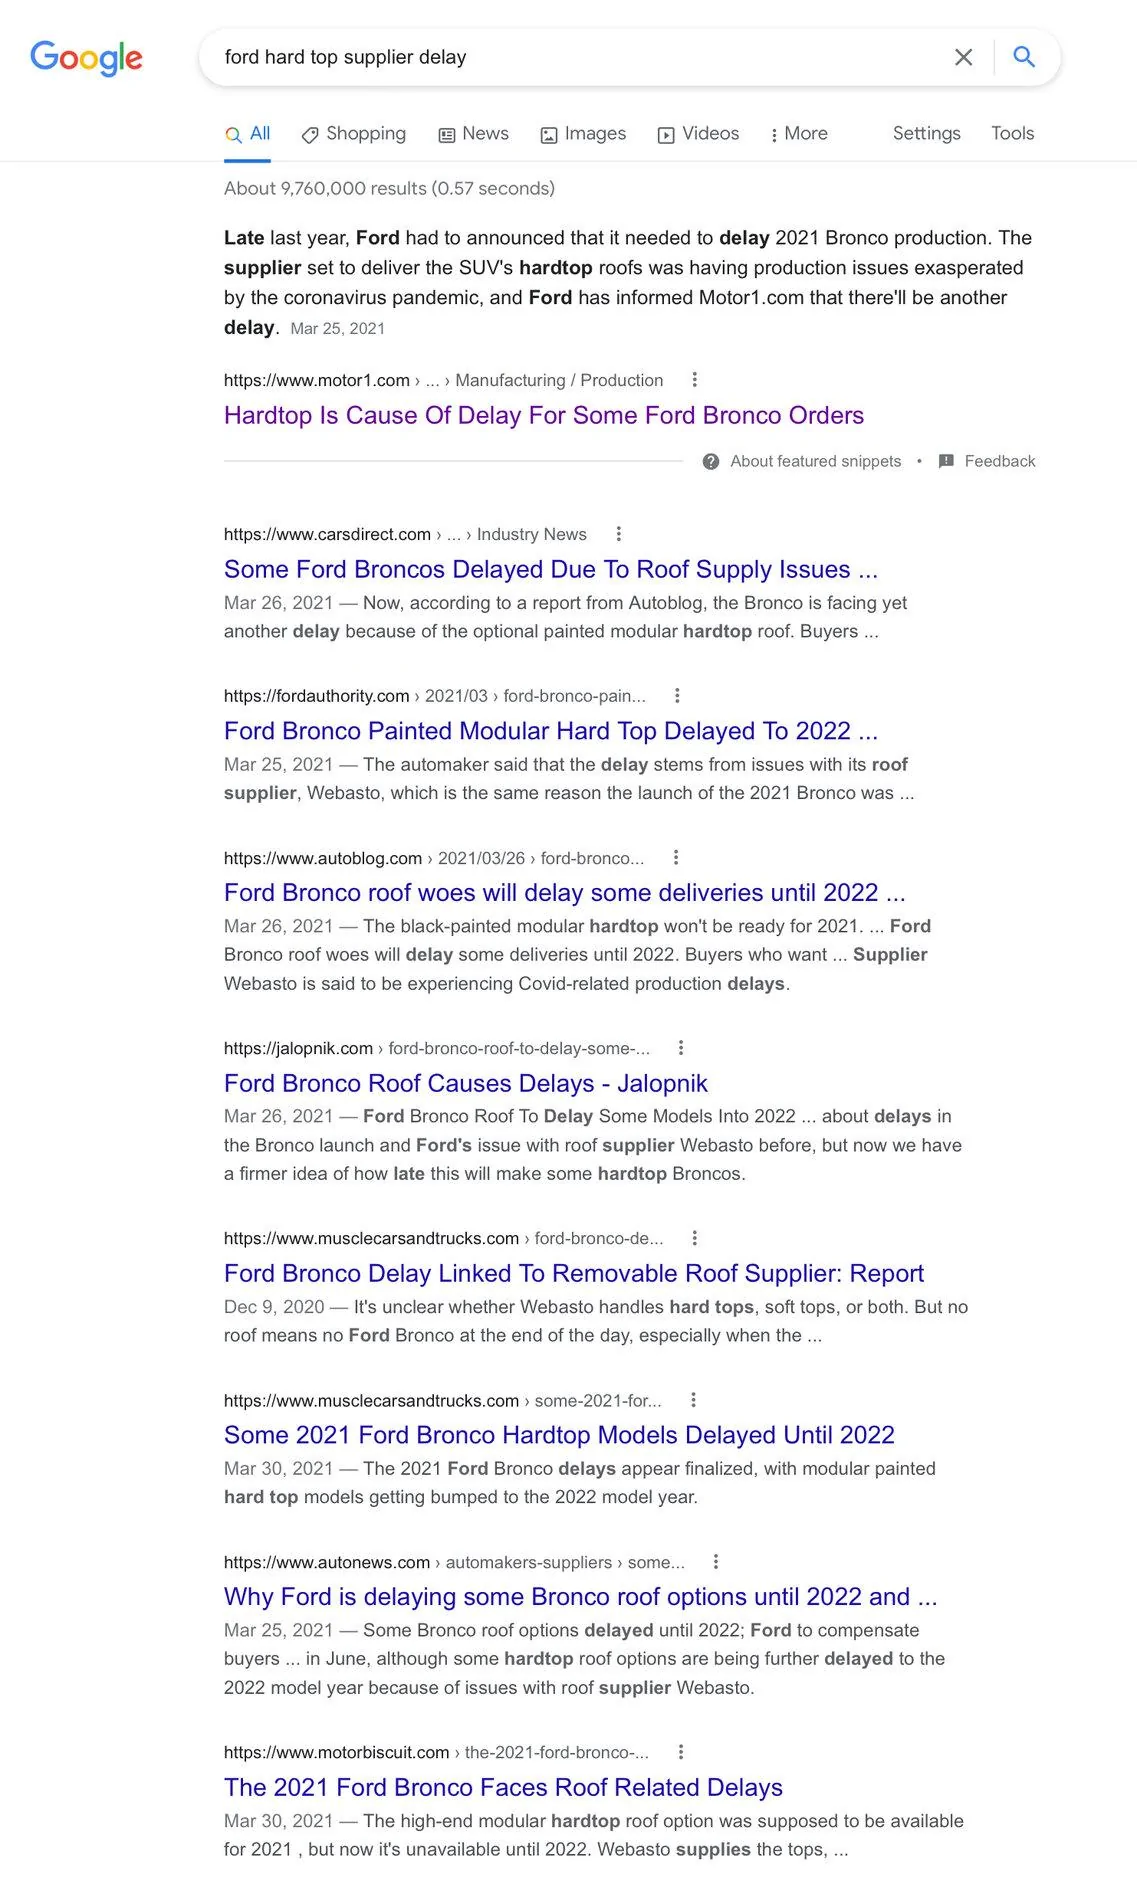The height and width of the screenshot is (1900, 1137).
Task: Click the motorbiscuit.com URL breadcrumb
Action: pyautogui.click(x=436, y=1752)
